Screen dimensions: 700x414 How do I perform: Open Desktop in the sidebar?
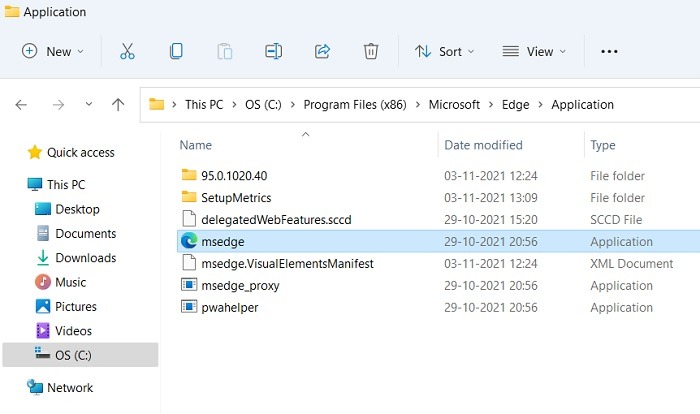pos(77,209)
